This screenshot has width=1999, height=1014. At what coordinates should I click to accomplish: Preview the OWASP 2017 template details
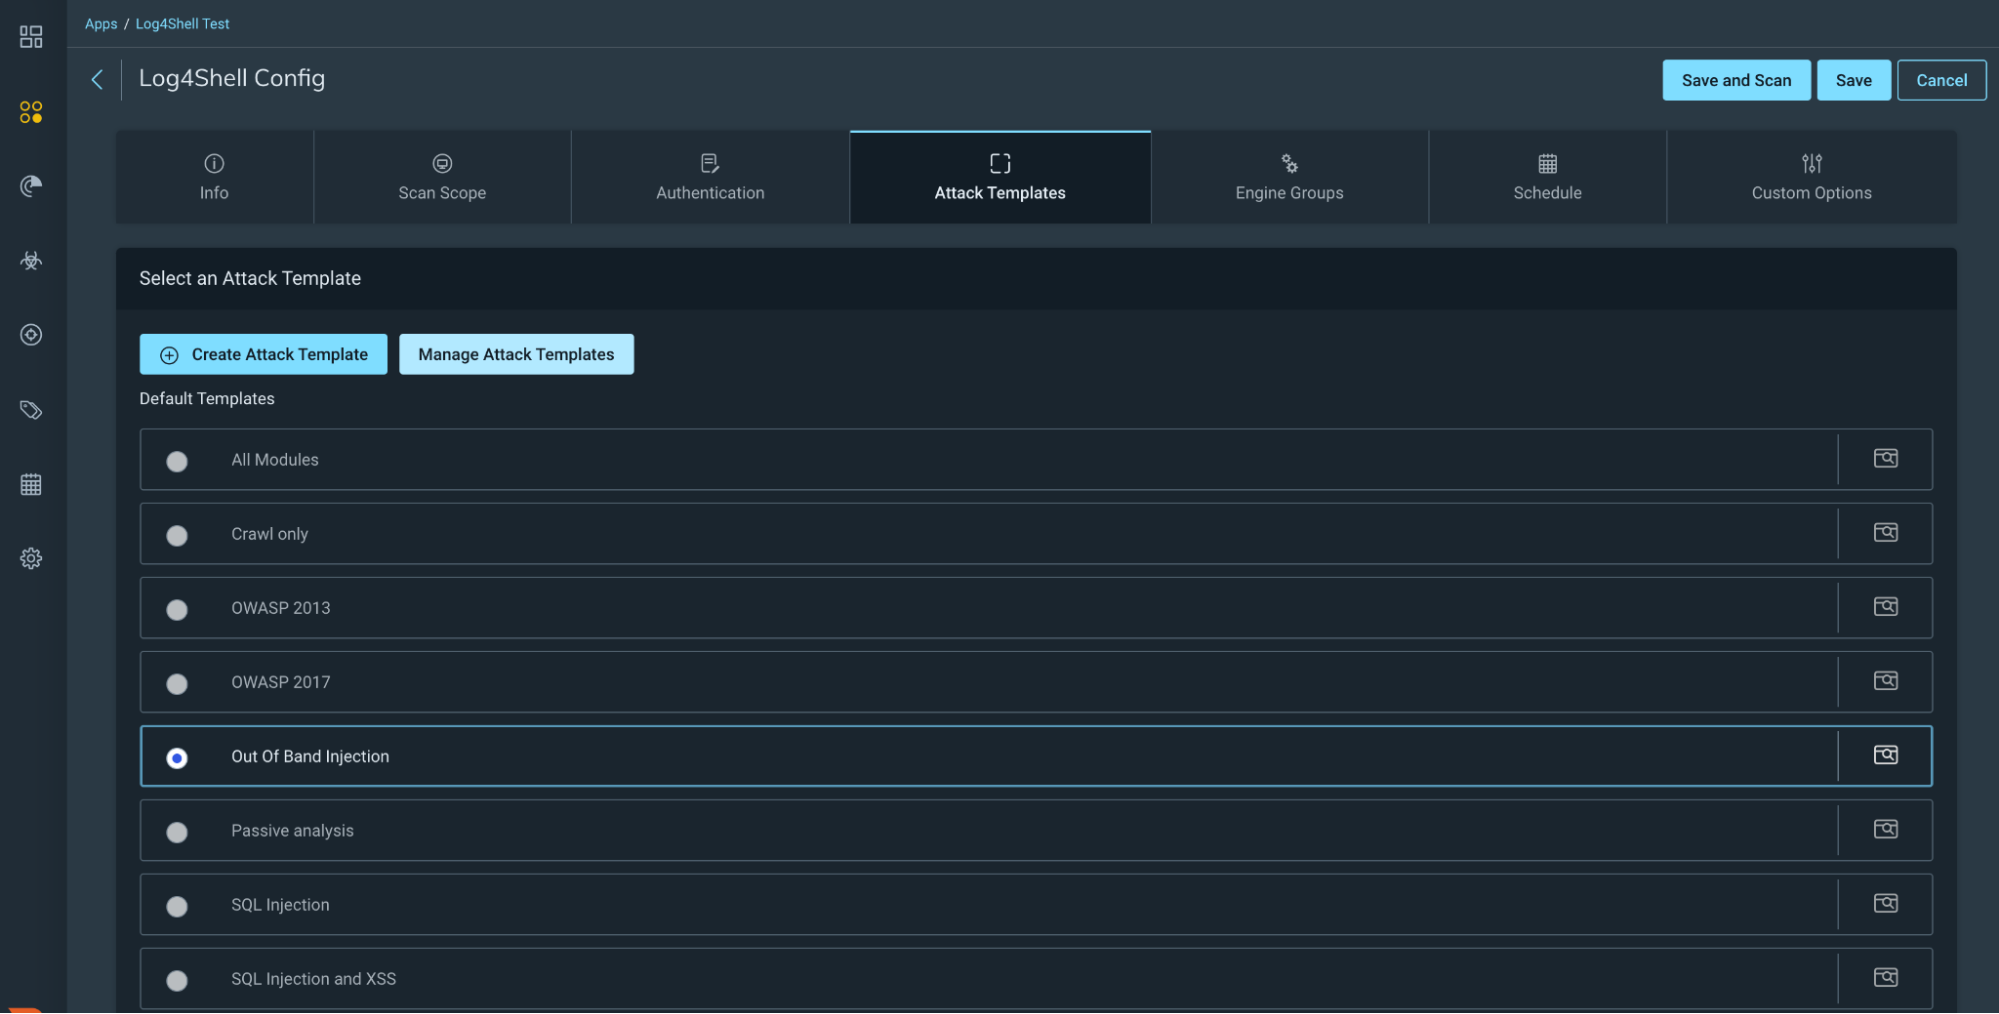click(1885, 681)
